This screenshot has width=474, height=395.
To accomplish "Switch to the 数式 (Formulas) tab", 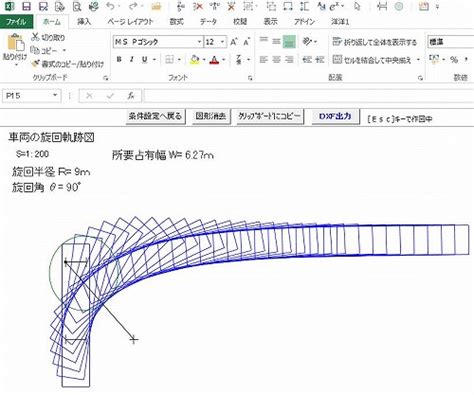I will (x=176, y=22).
